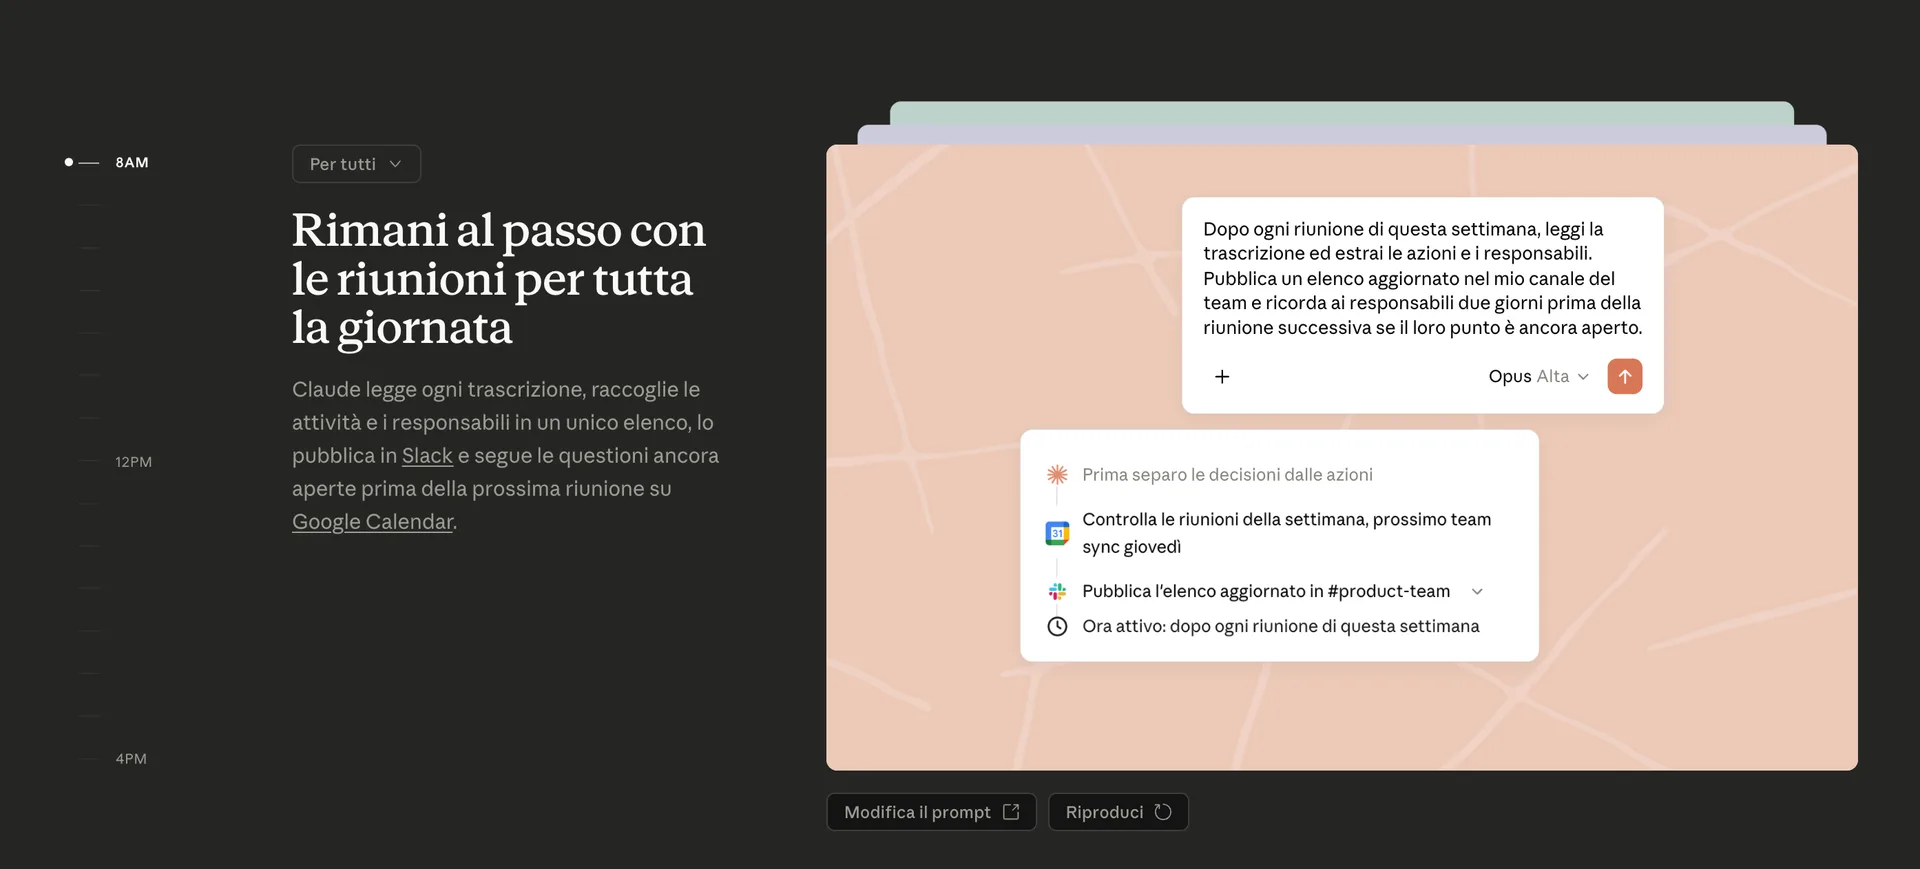Click the 'Modifica il prompt' button
Image resolution: width=1920 pixels, height=869 pixels.
[x=931, y=812]
